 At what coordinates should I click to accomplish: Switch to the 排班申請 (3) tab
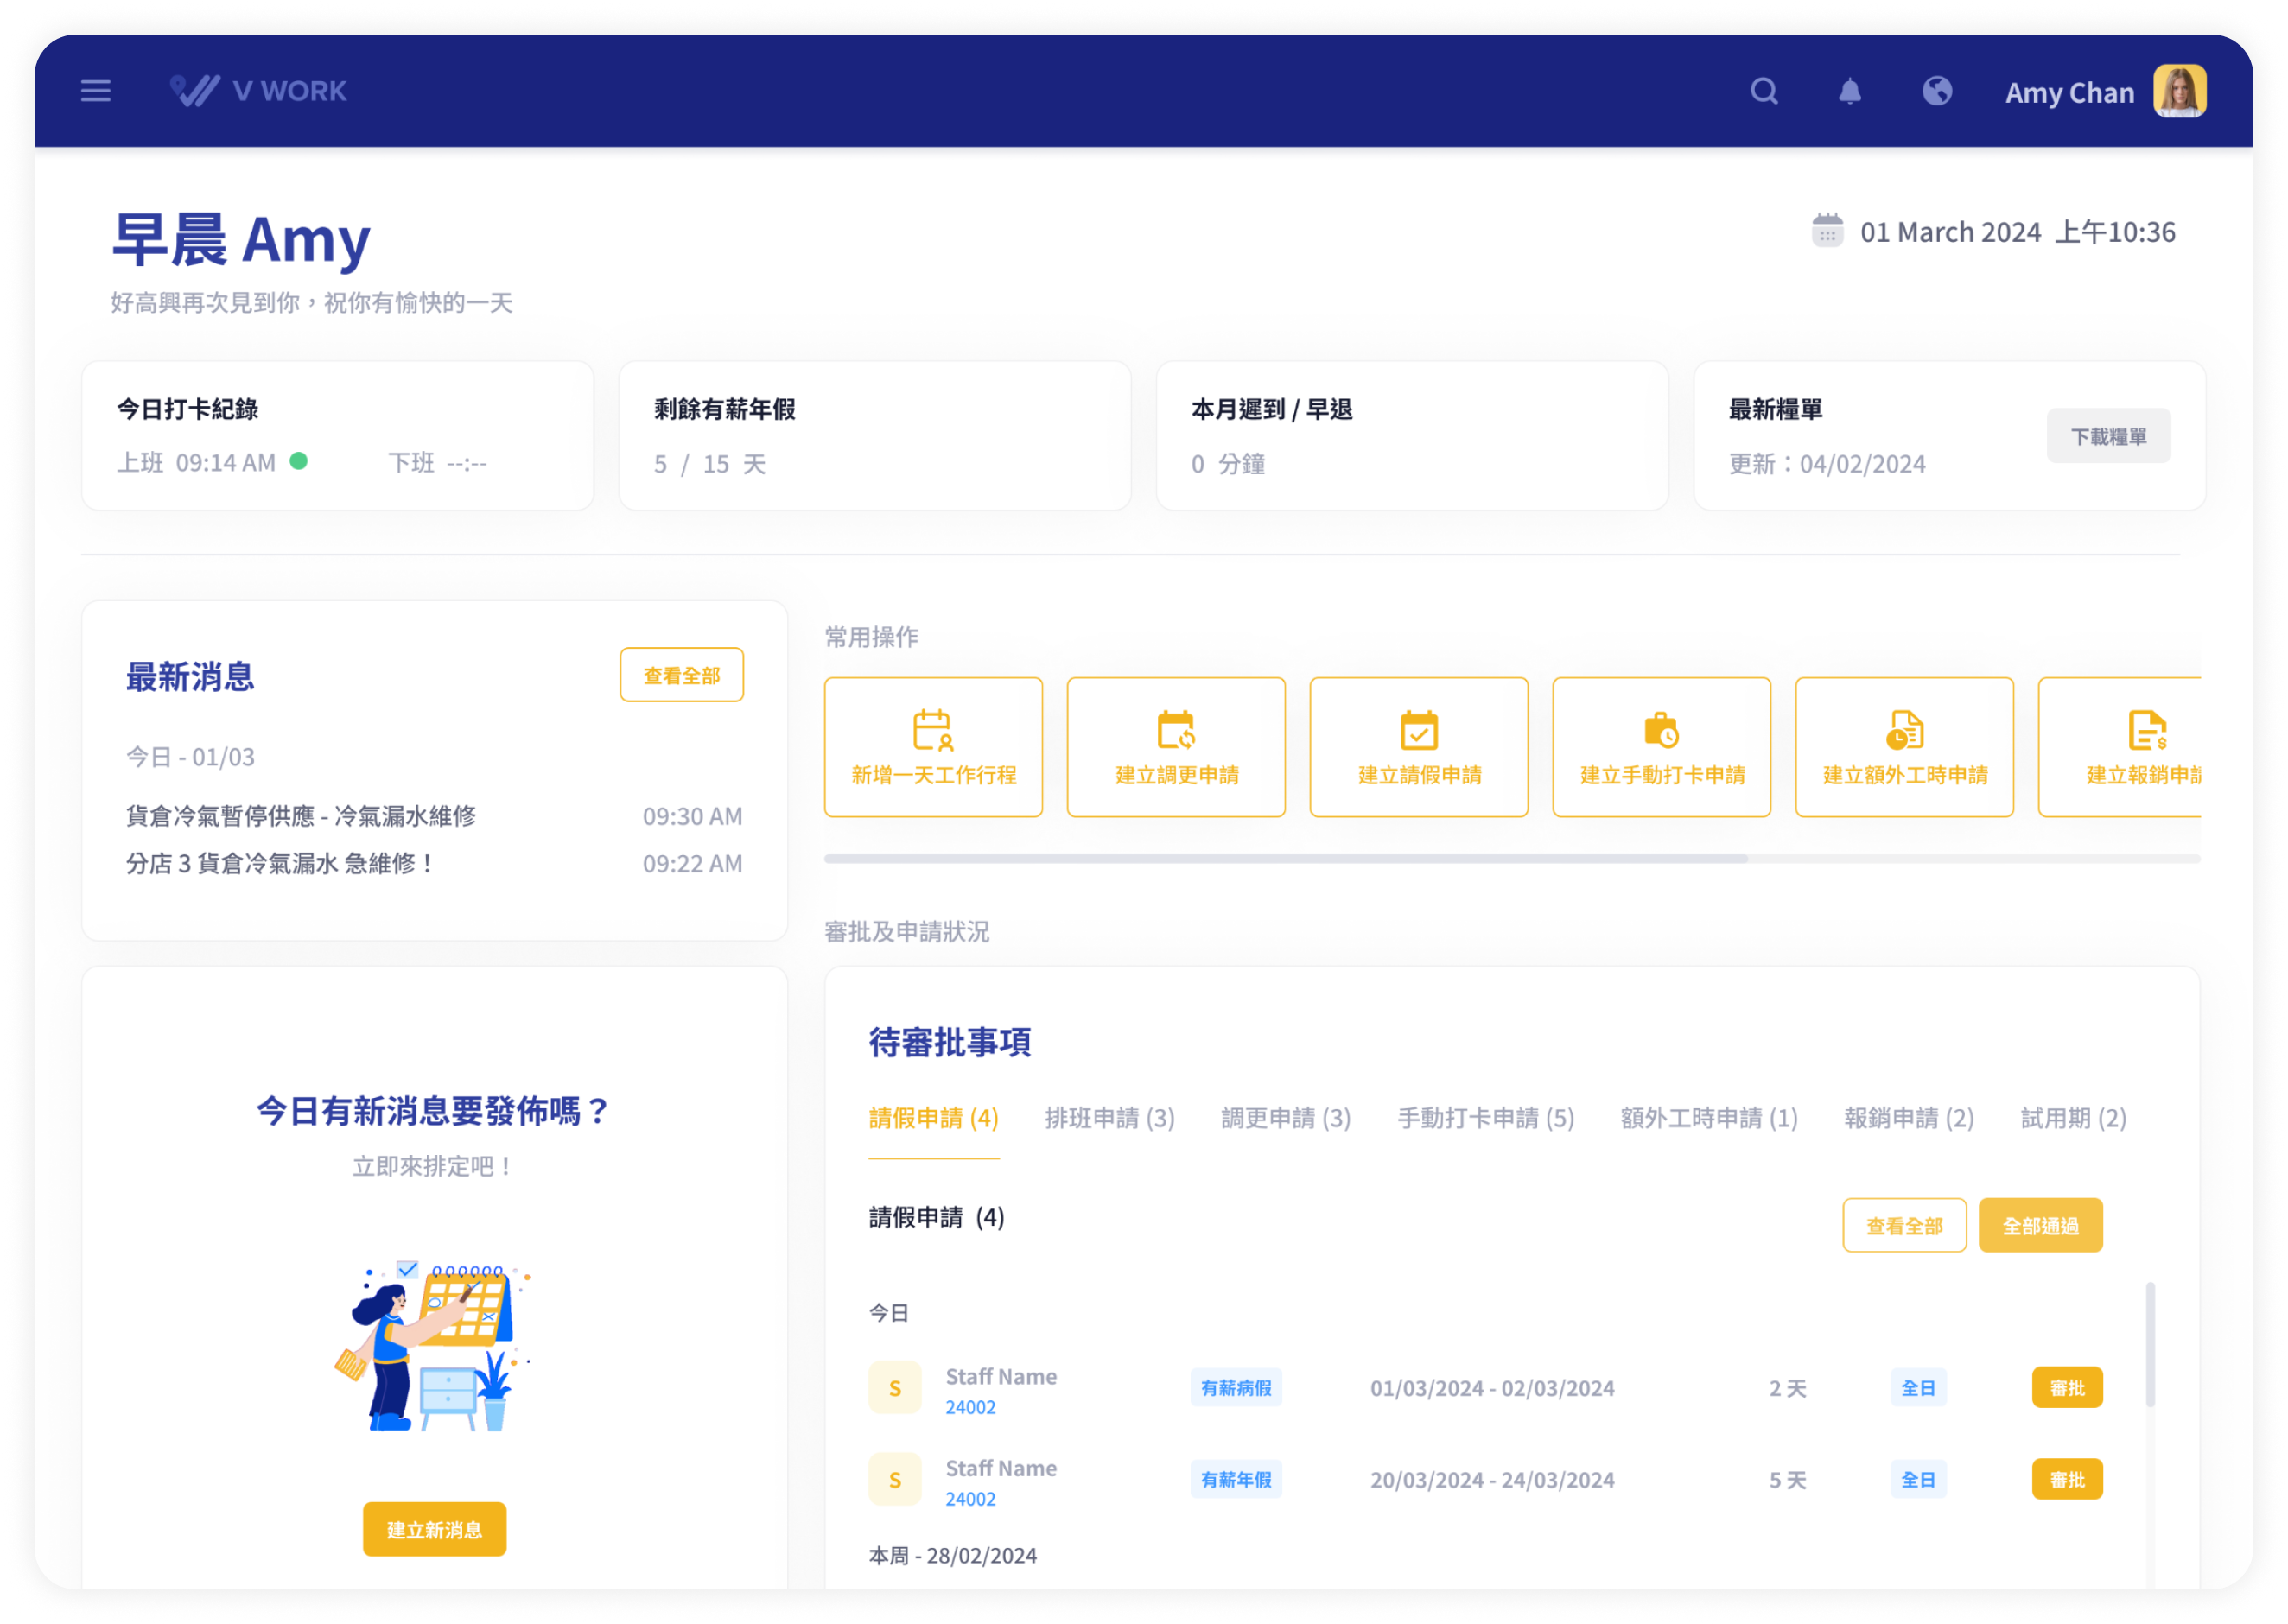pyautogui.click(x=1109, y=1118)
